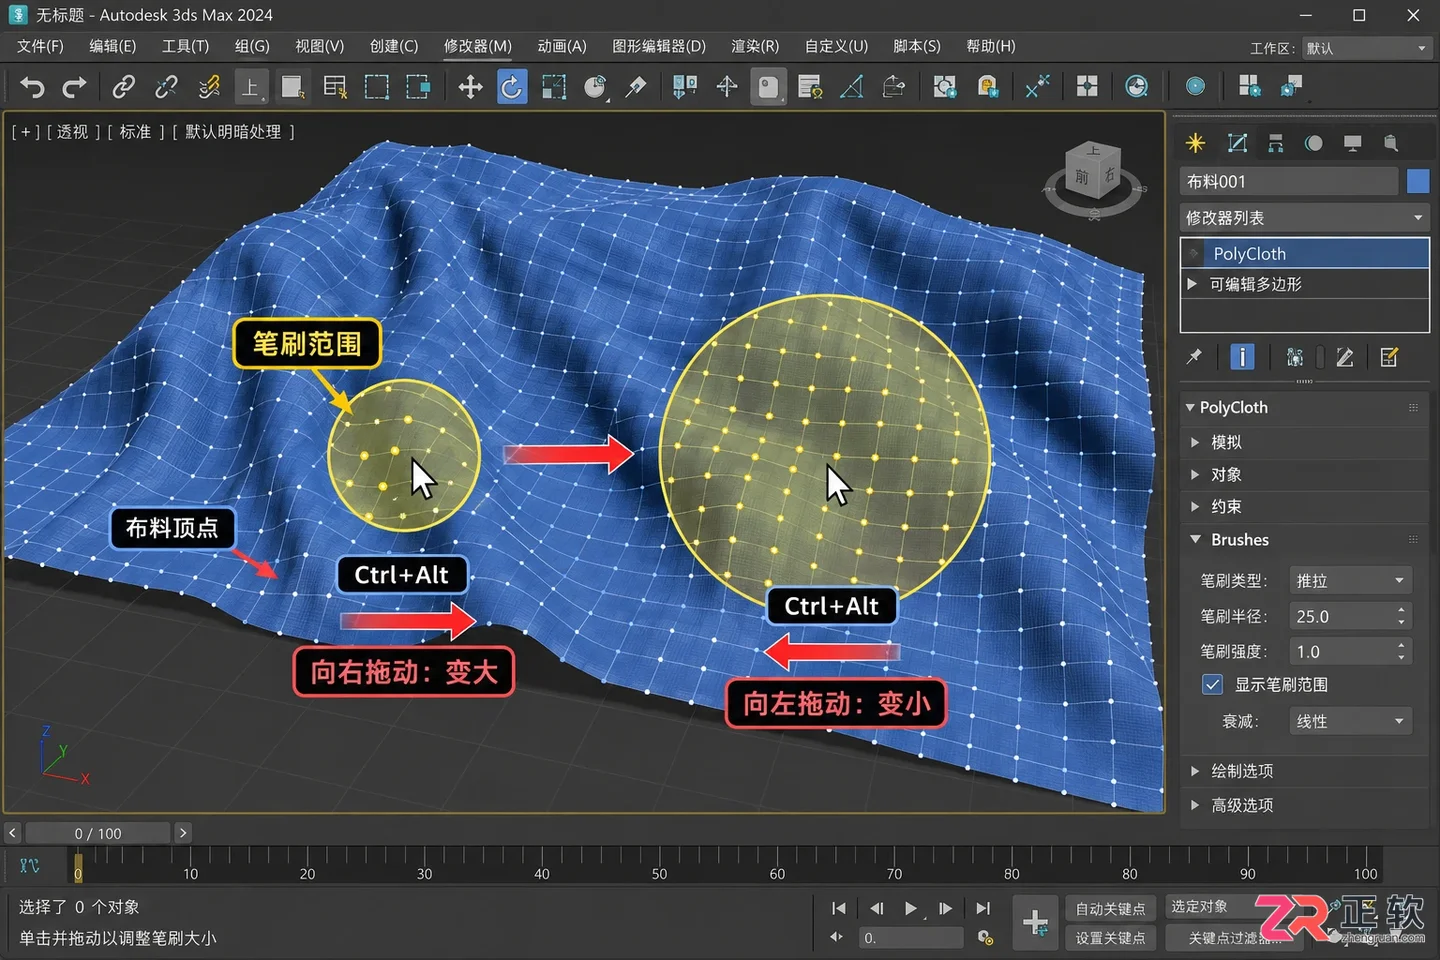The width and height of the screenshot is (1440, 960).
Task: Expand the 约束 rollout
Action: tap(1304, 507)
